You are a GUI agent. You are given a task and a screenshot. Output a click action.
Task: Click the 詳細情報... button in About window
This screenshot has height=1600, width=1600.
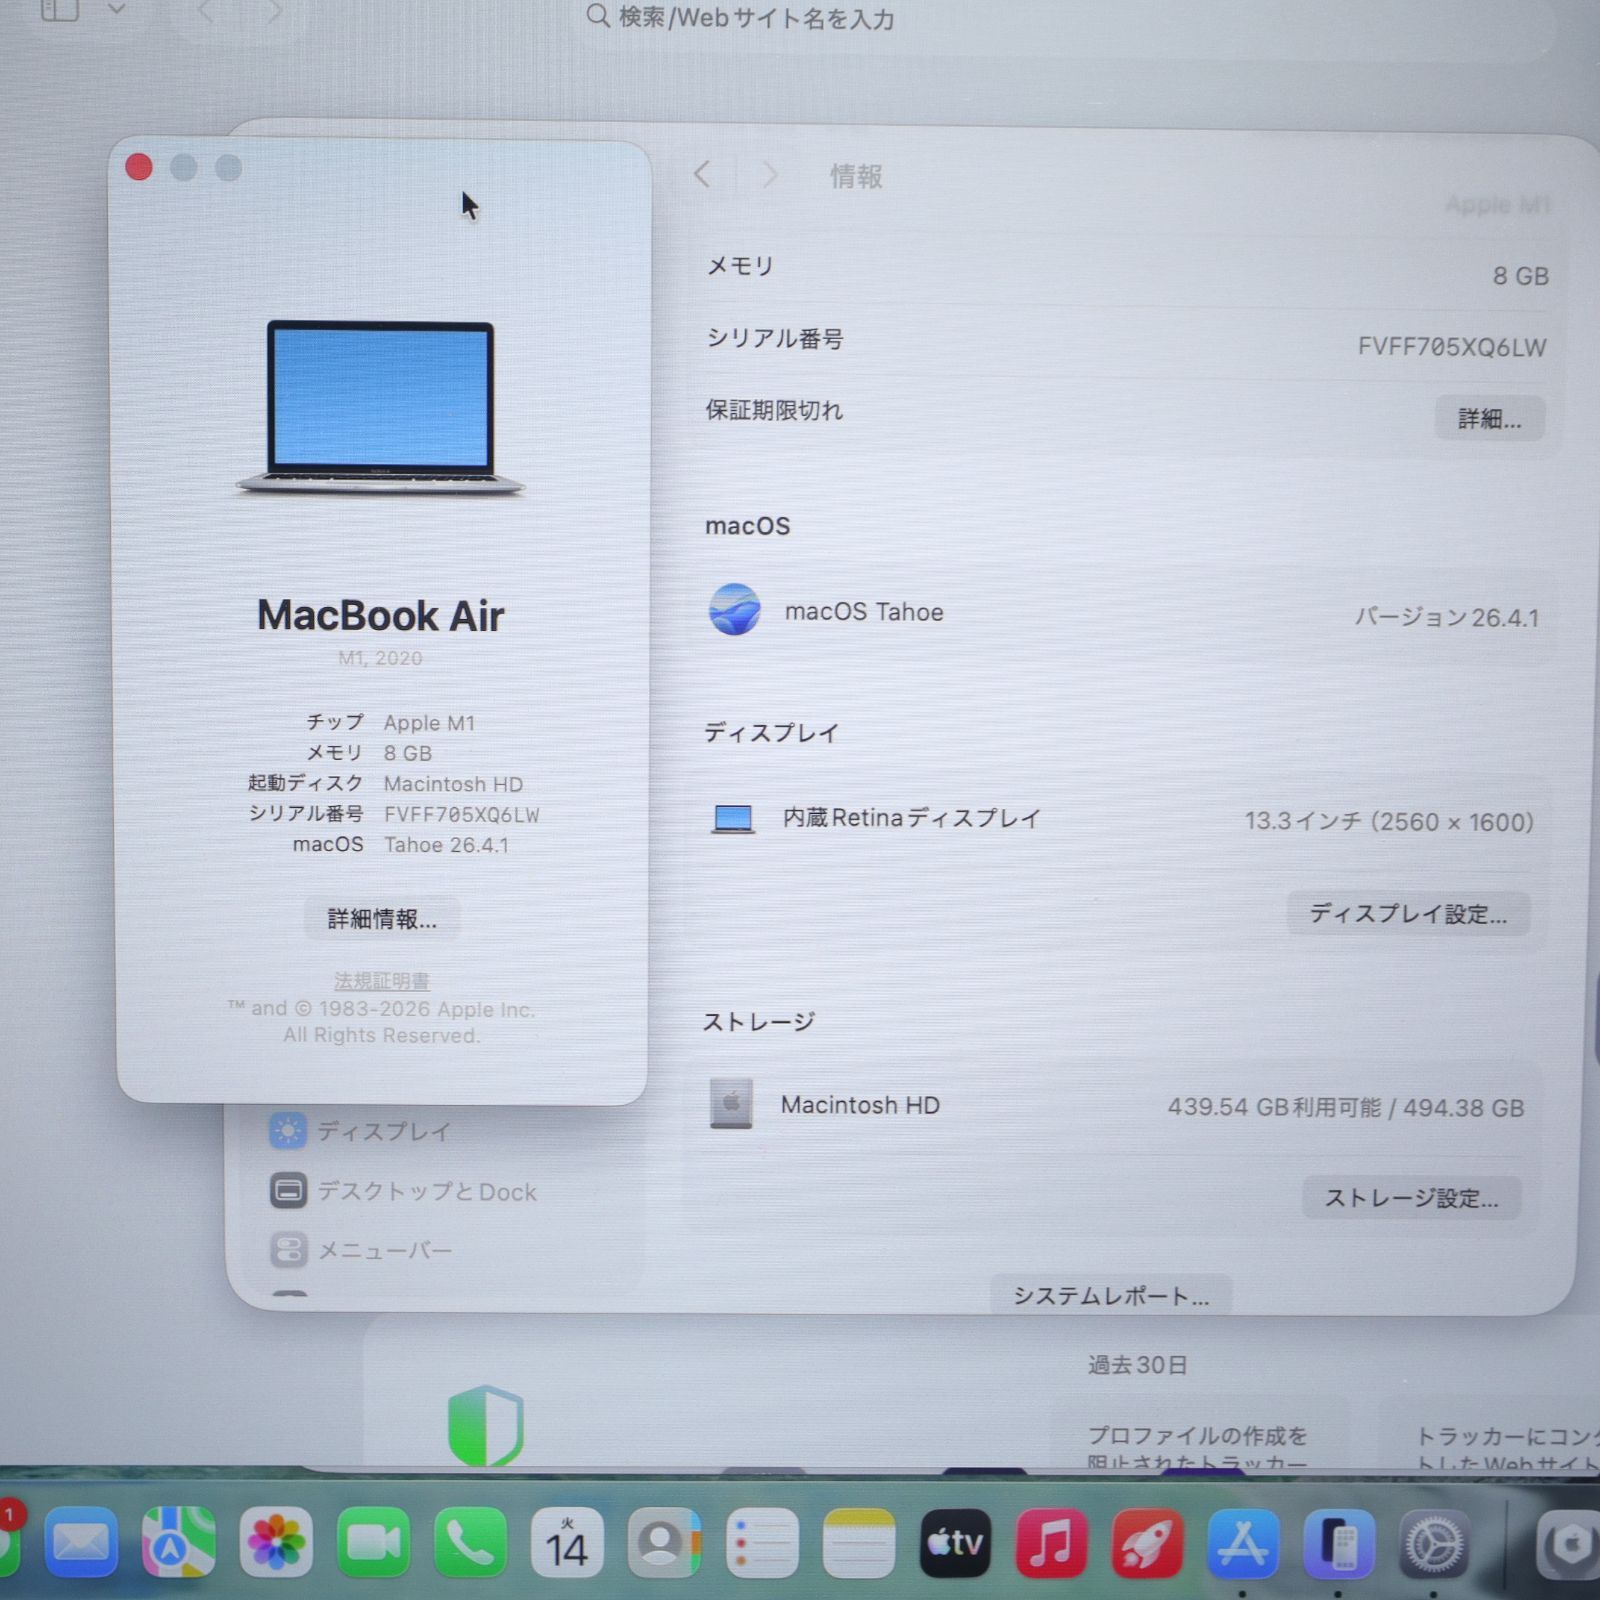(382, 919)
